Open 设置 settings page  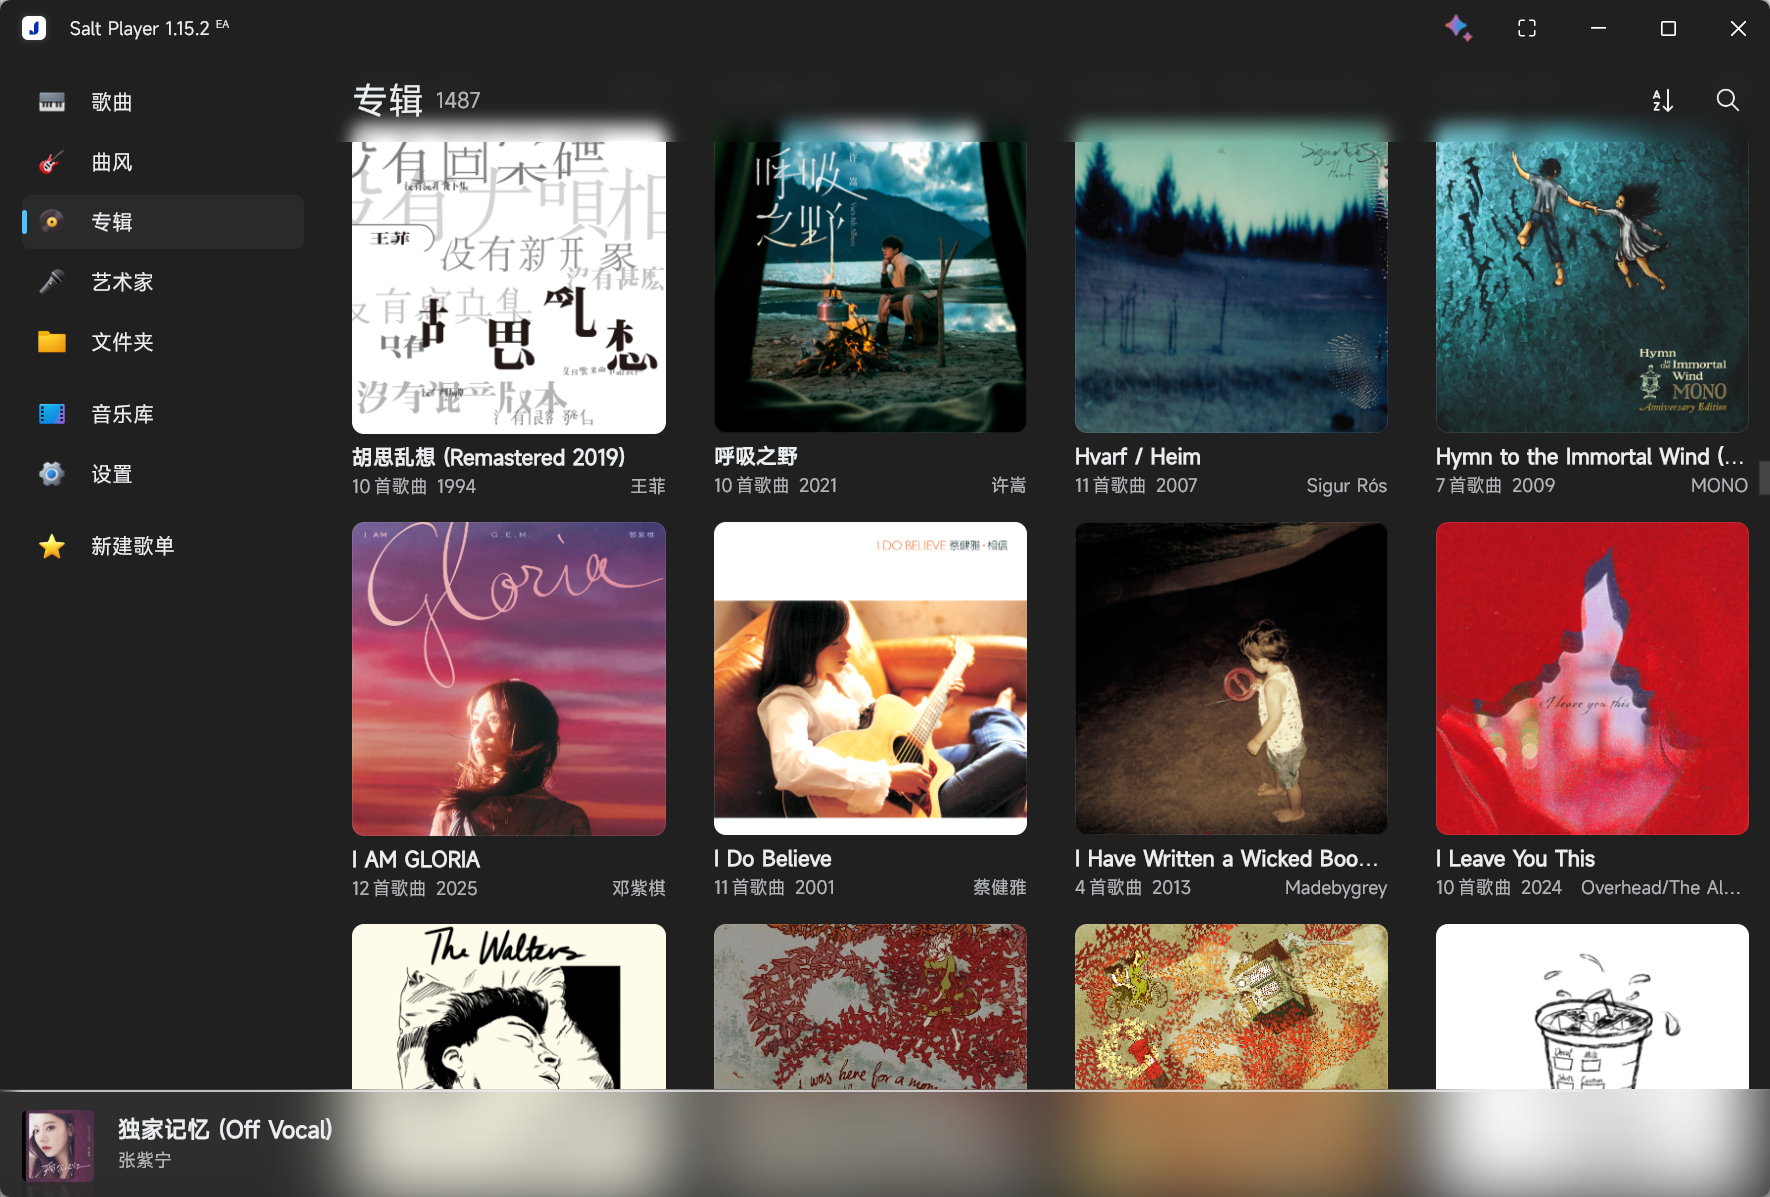coord(163,474)
